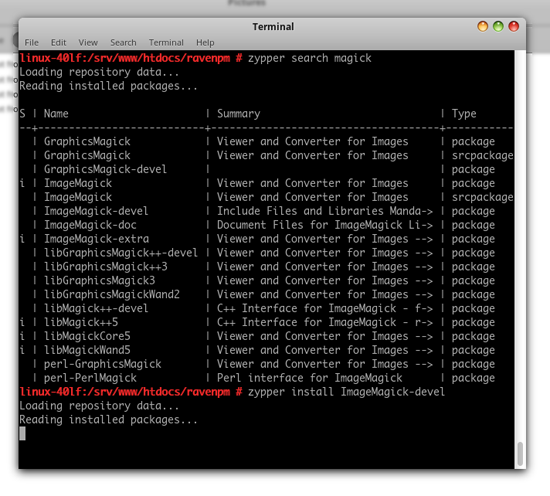The height and width of the screenshot is (496, 550).
Task: Click the 'Type' column header
Action: click(464, 114)
